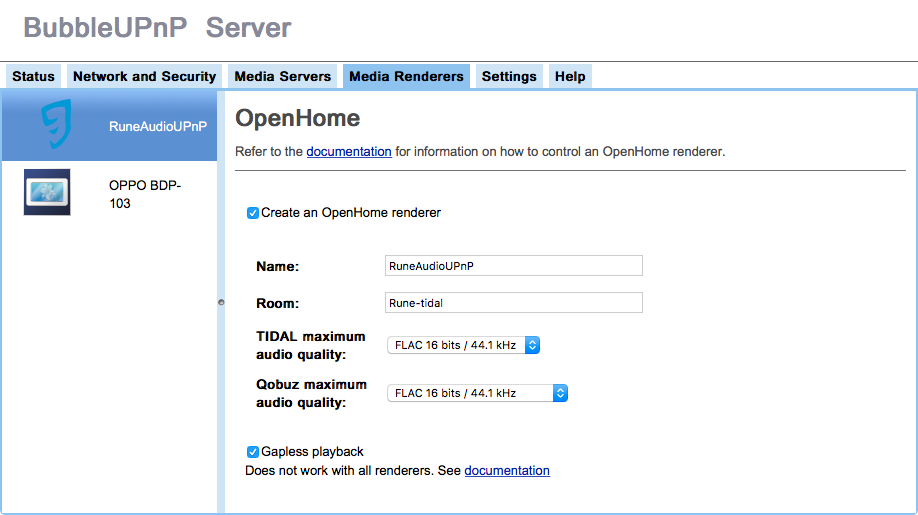Toggle Create an OpenHome renderer checkbox
Image resolution: width=918 pixels, height=515 pixels.
pos(252,213)
